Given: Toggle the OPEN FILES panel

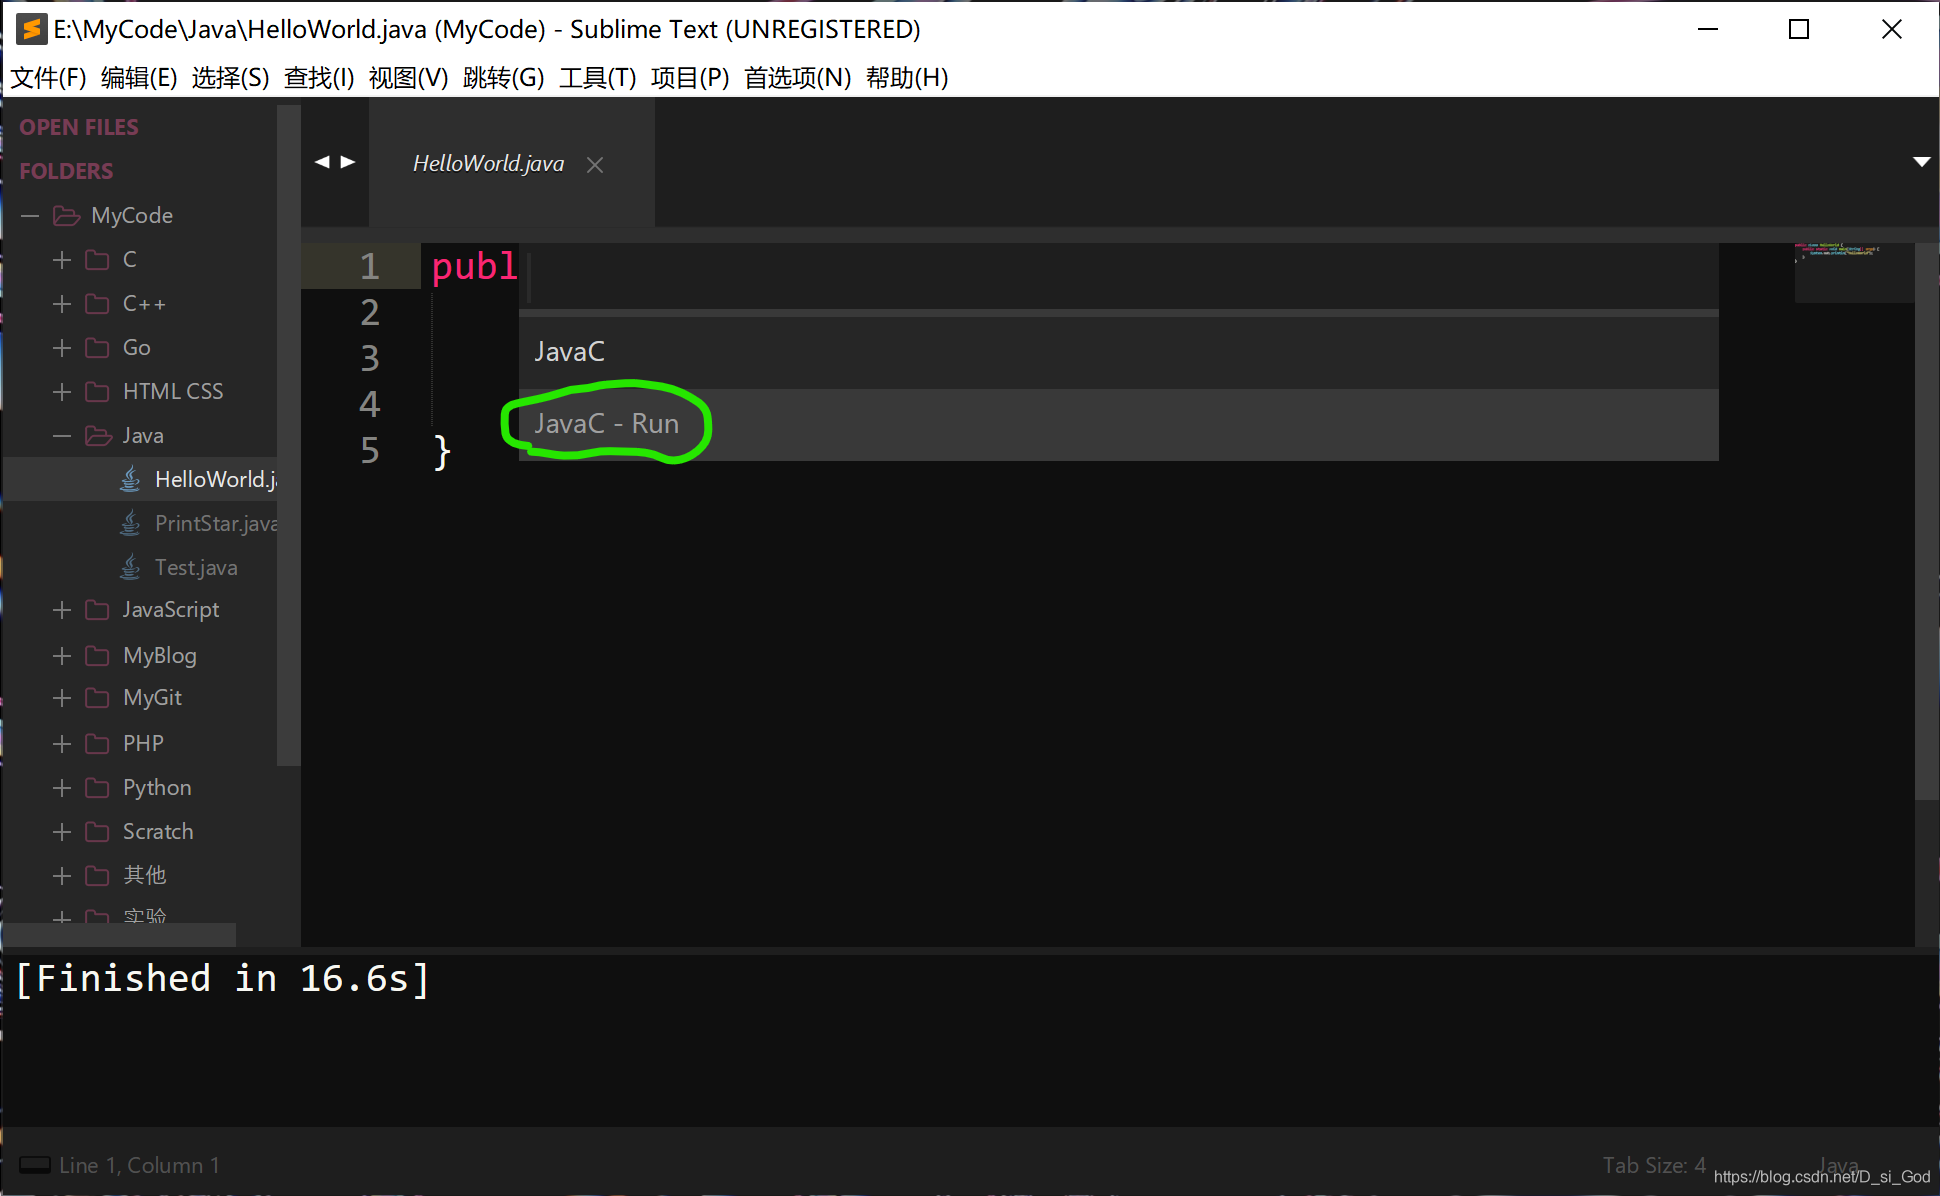Looking at the screenshot, I should pyautogui.click(x=78, y=125).
